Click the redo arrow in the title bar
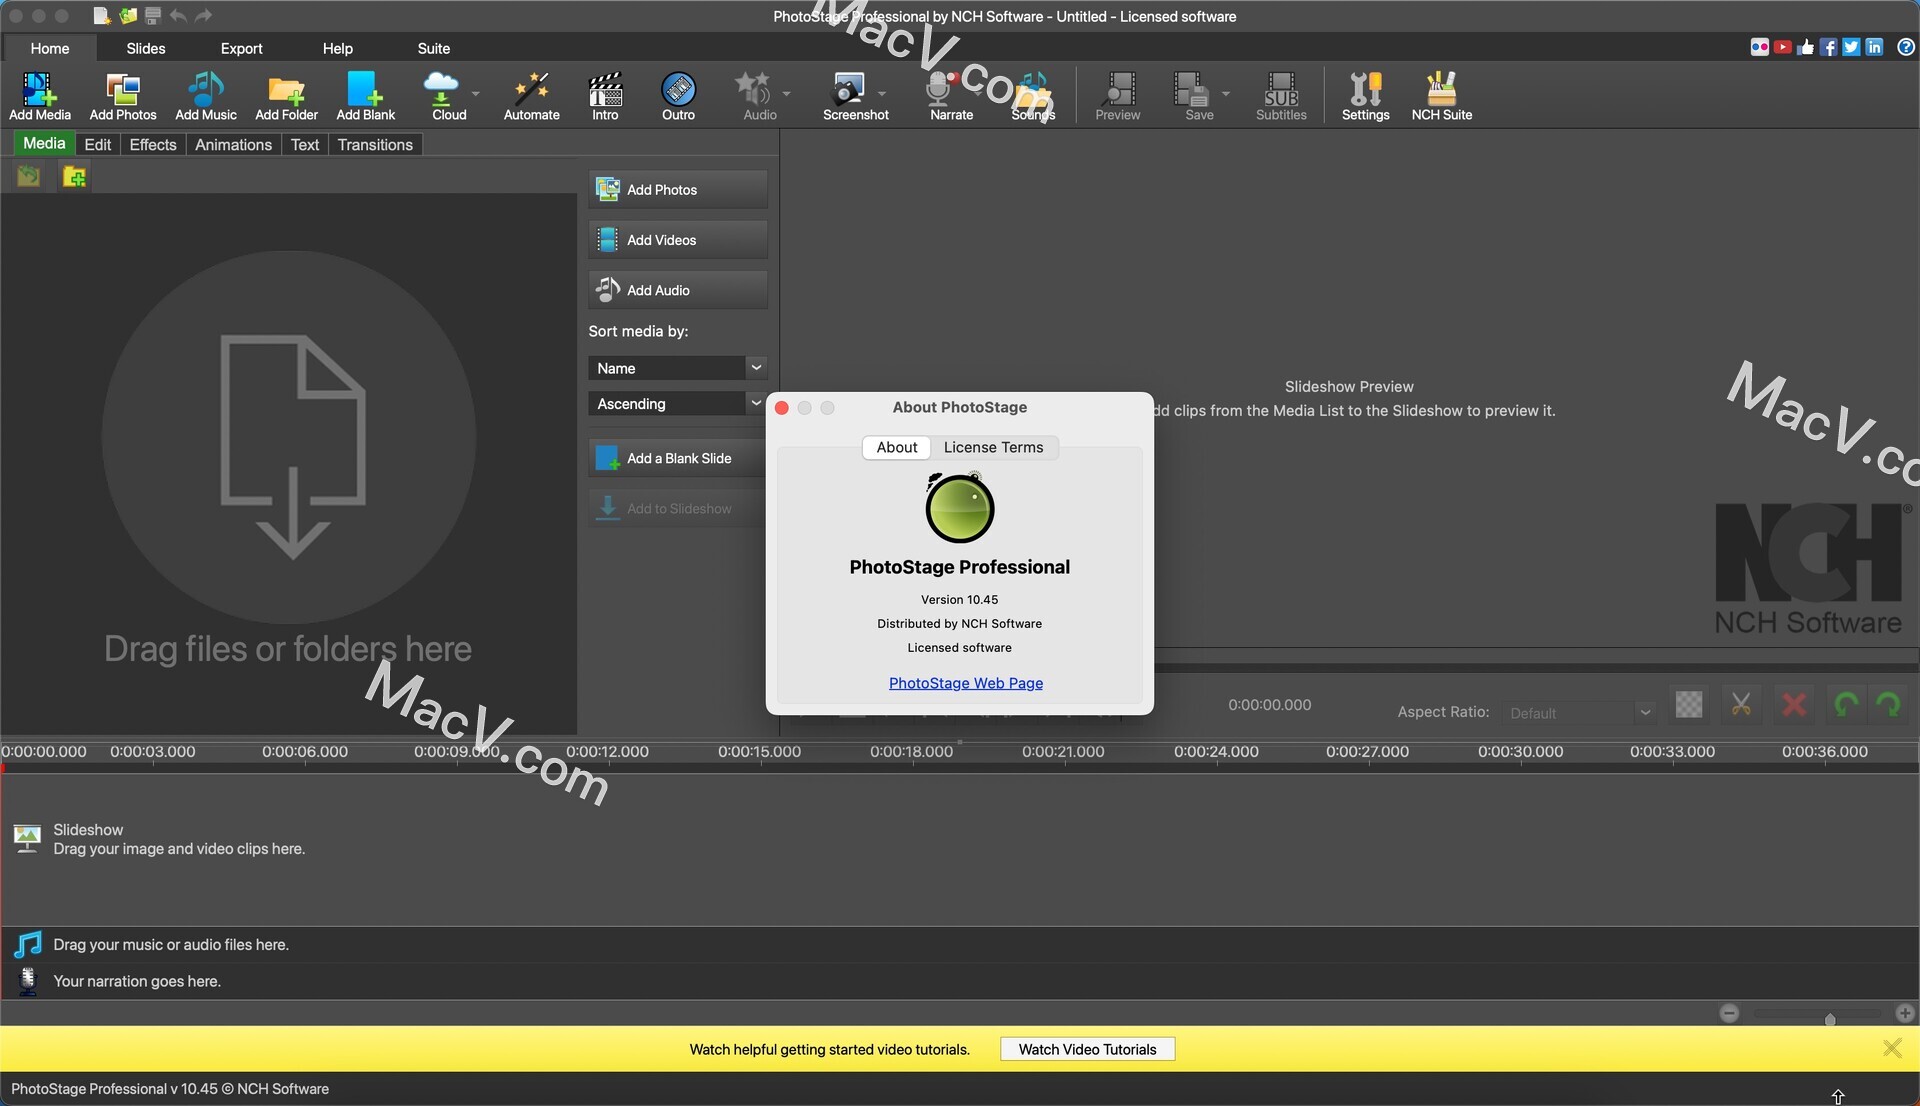Screen dimensions: 1920x1106 point(204,15)
